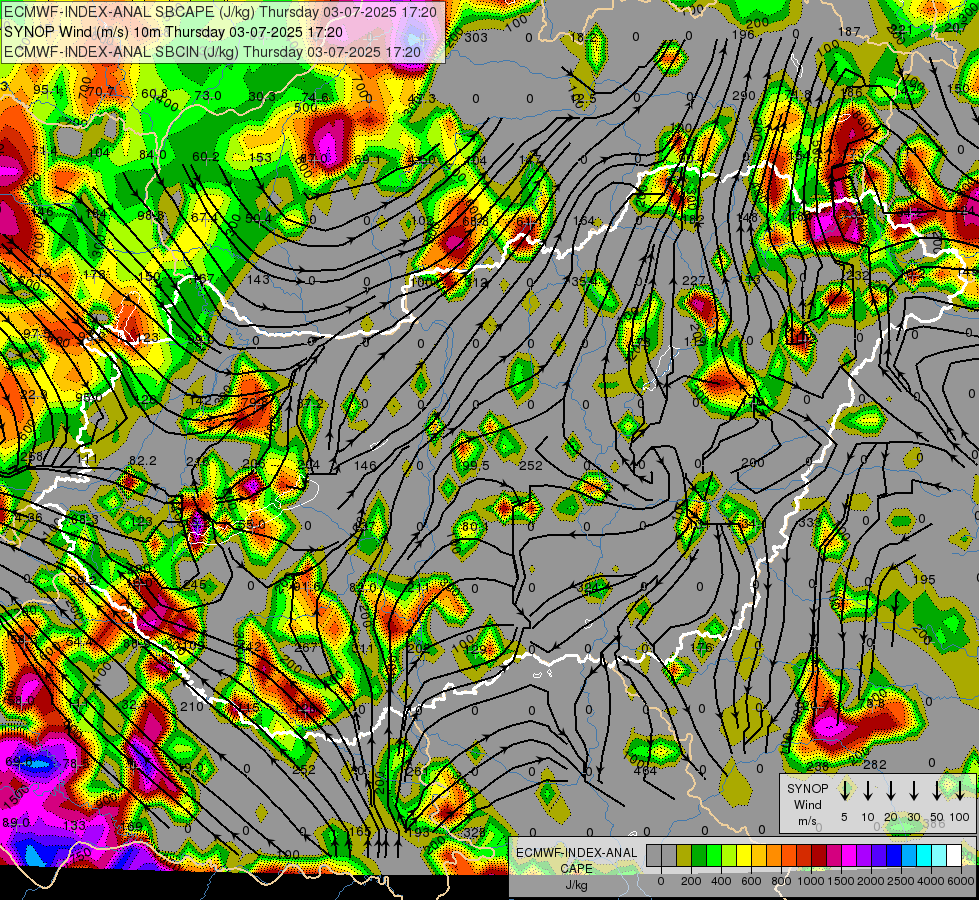
Task: Select the pure yellow swatch in CAPE legend
Action: [744, 856]
